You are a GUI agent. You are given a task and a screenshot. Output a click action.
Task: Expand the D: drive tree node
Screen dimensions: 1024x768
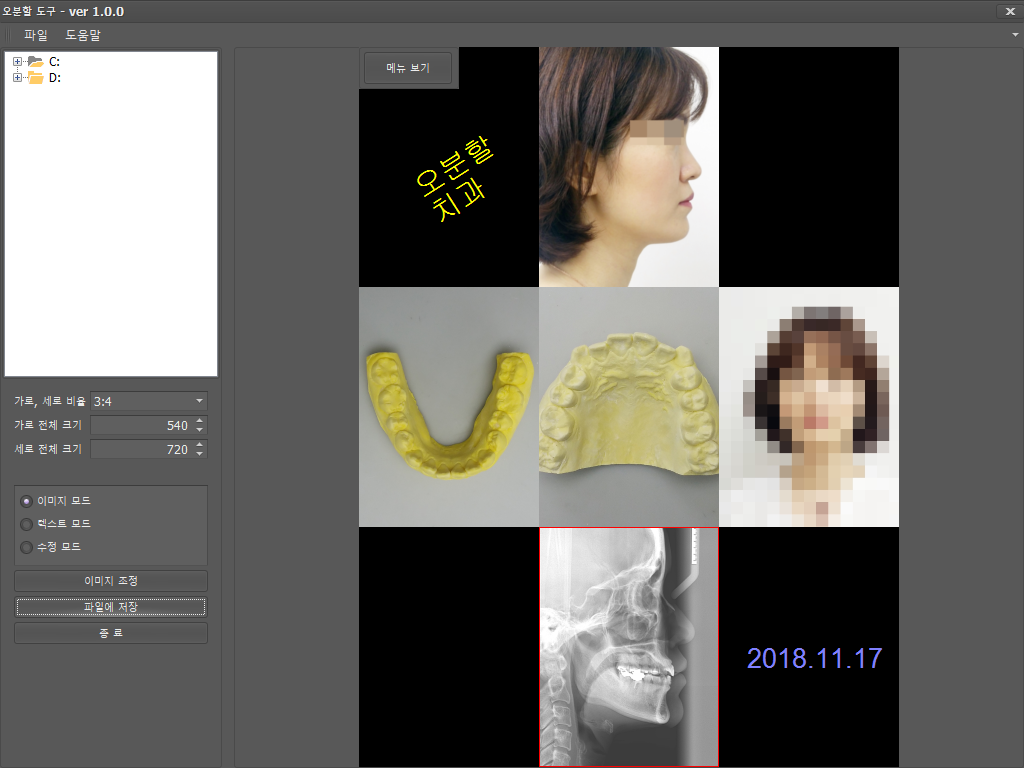tap(17, 78)
